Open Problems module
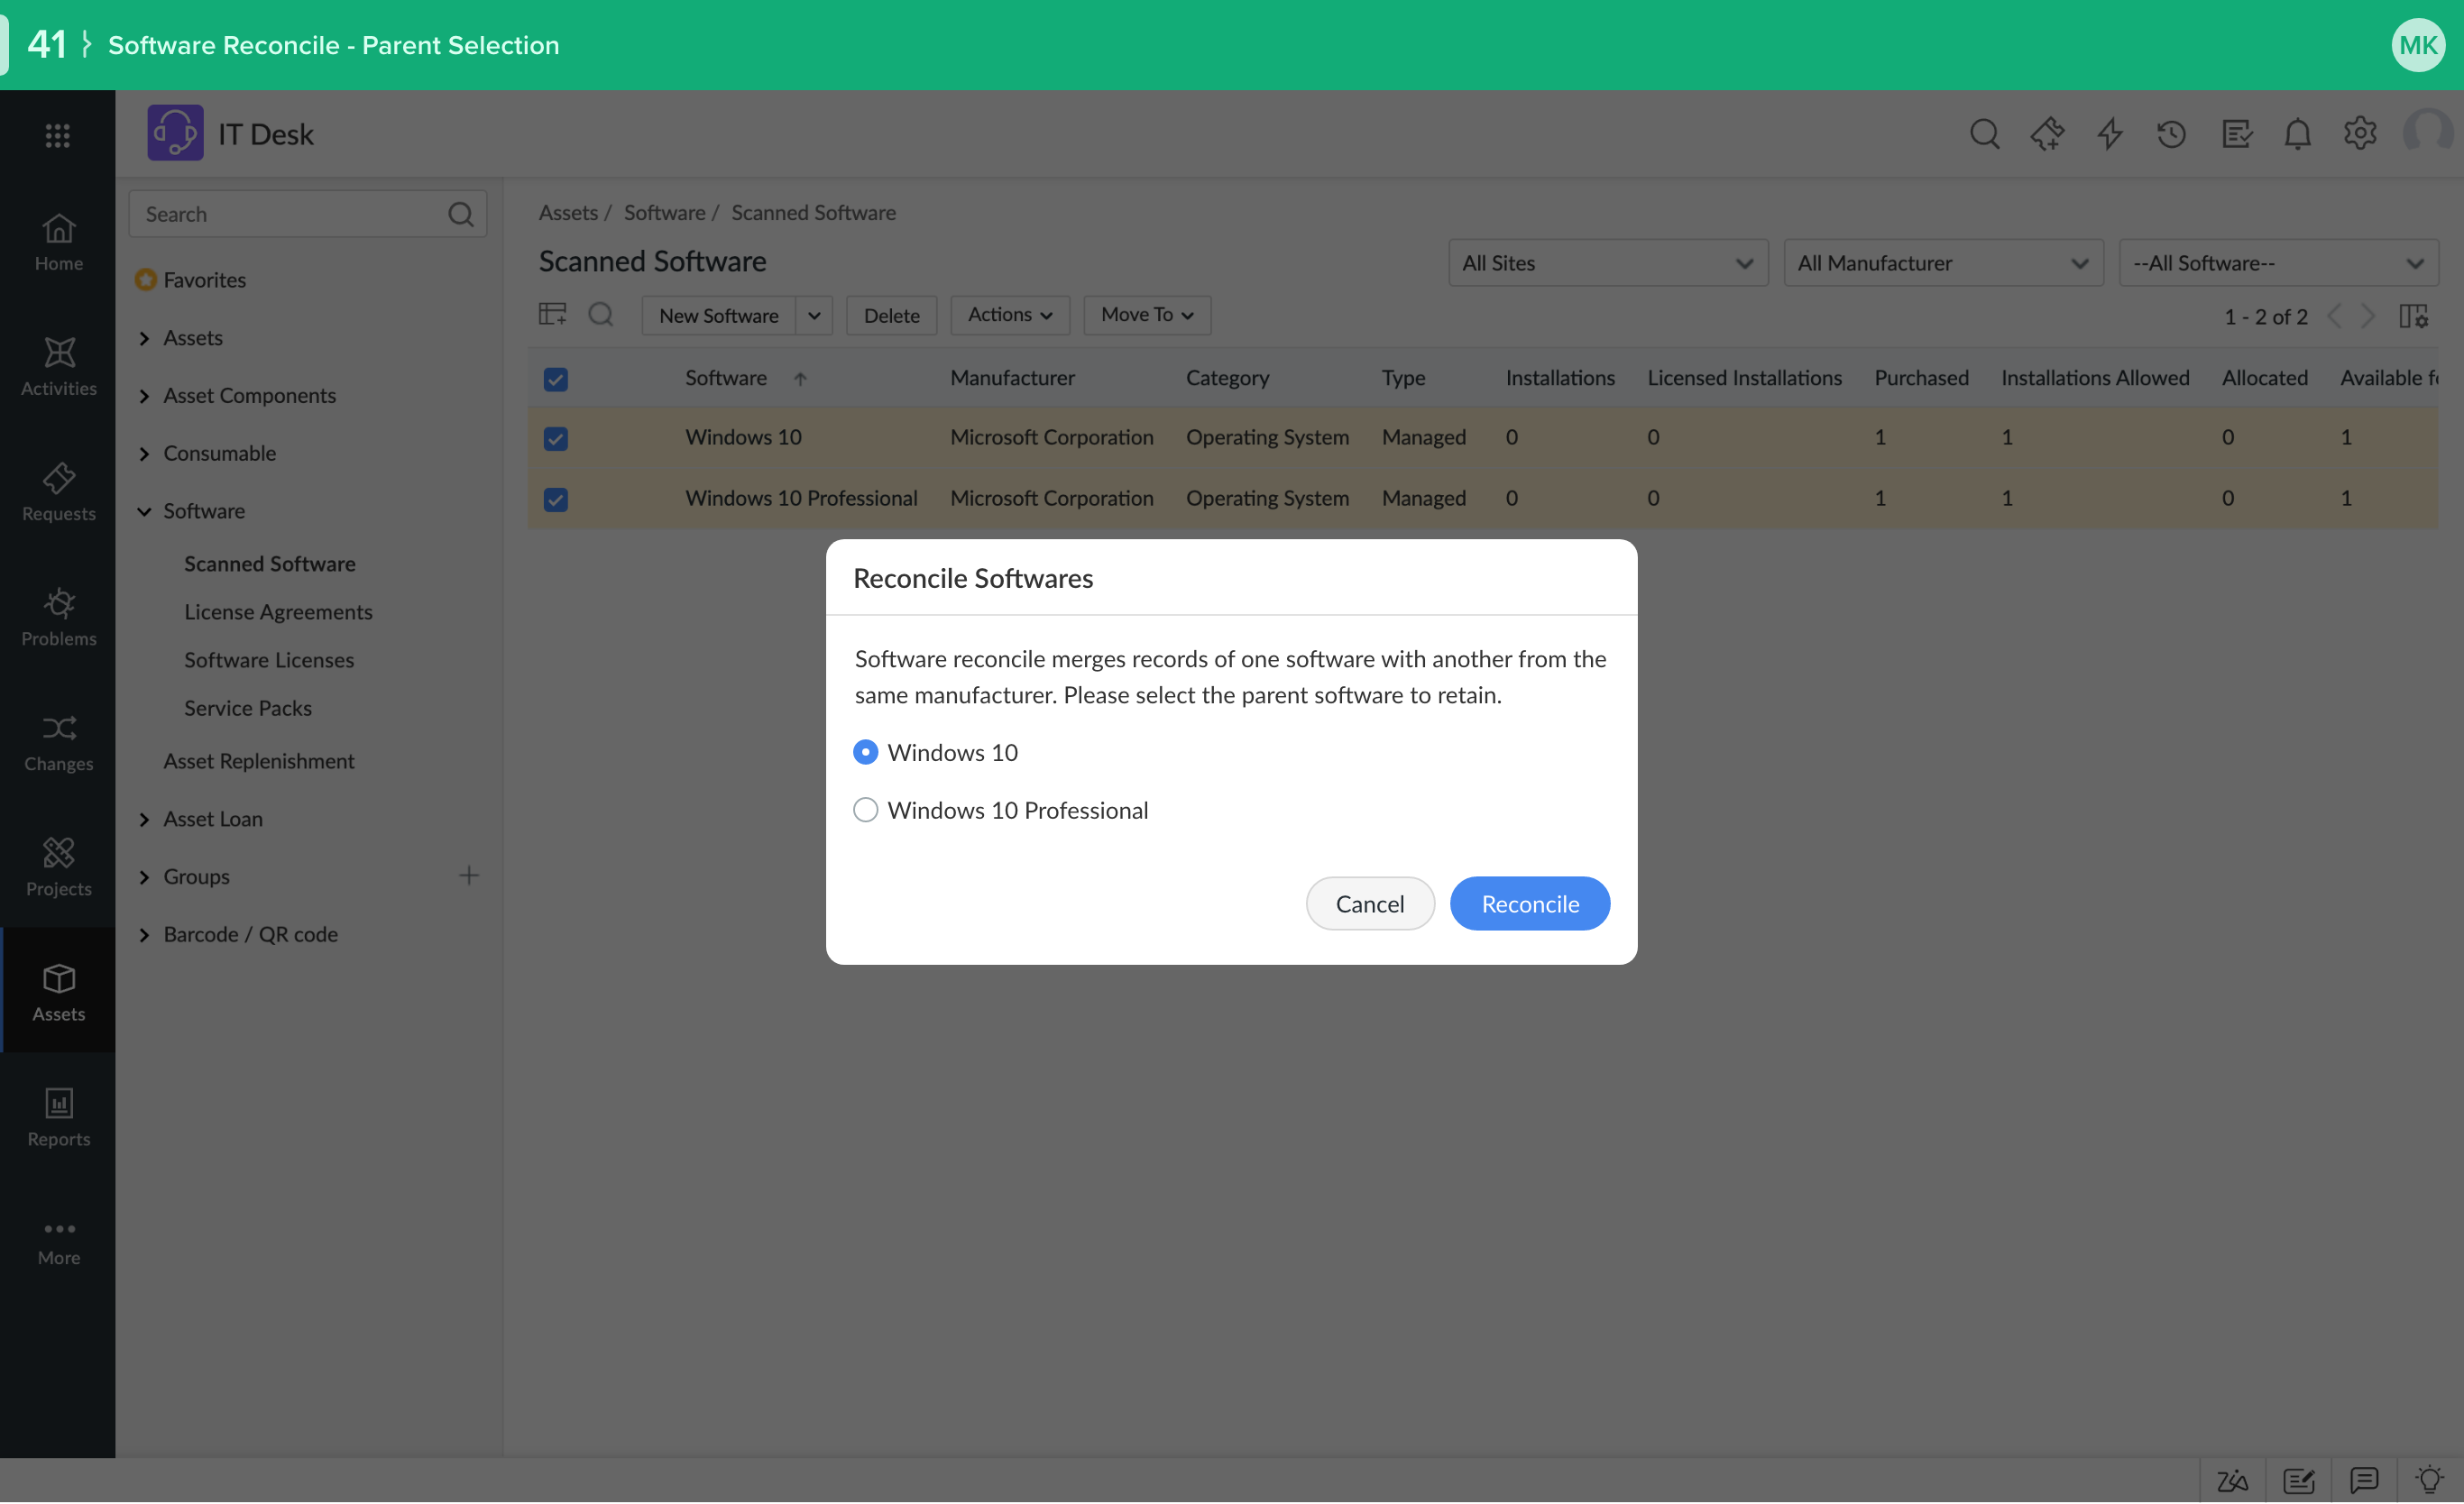 (58, 617)
